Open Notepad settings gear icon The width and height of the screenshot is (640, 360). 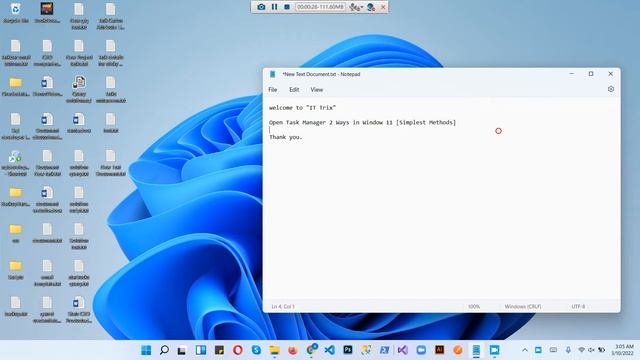(x=611, y=89)
